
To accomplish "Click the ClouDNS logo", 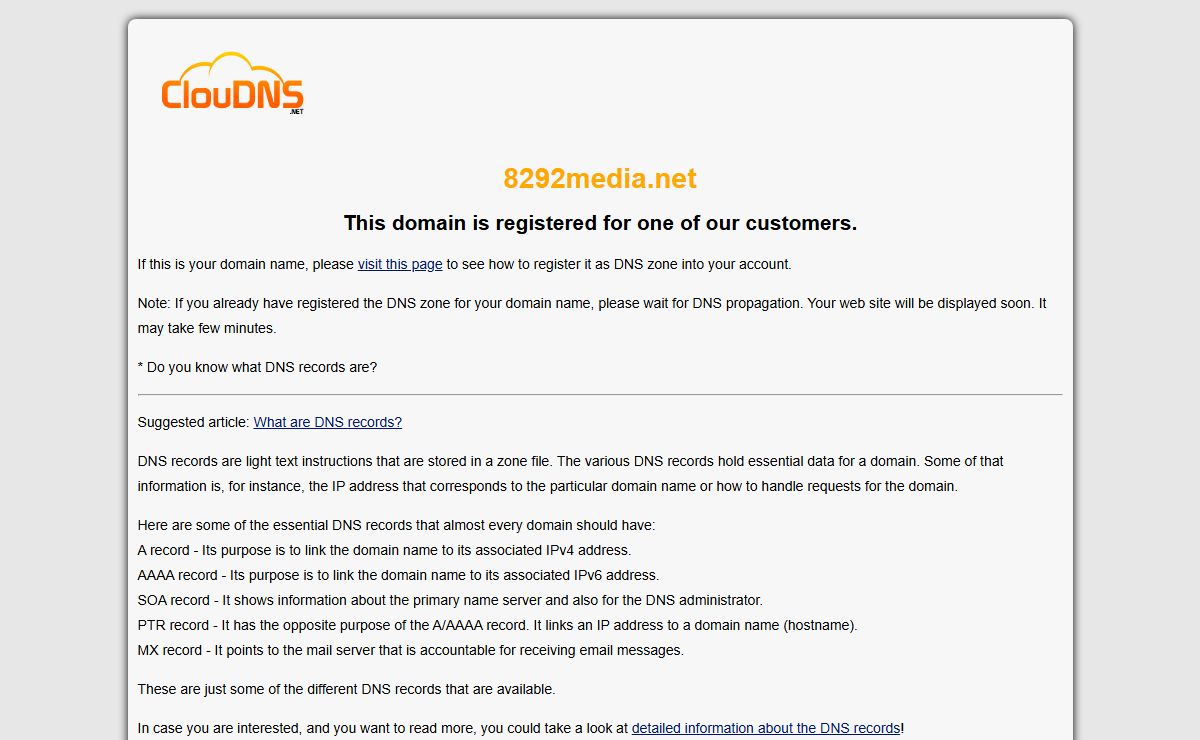I will click(232, 84).
